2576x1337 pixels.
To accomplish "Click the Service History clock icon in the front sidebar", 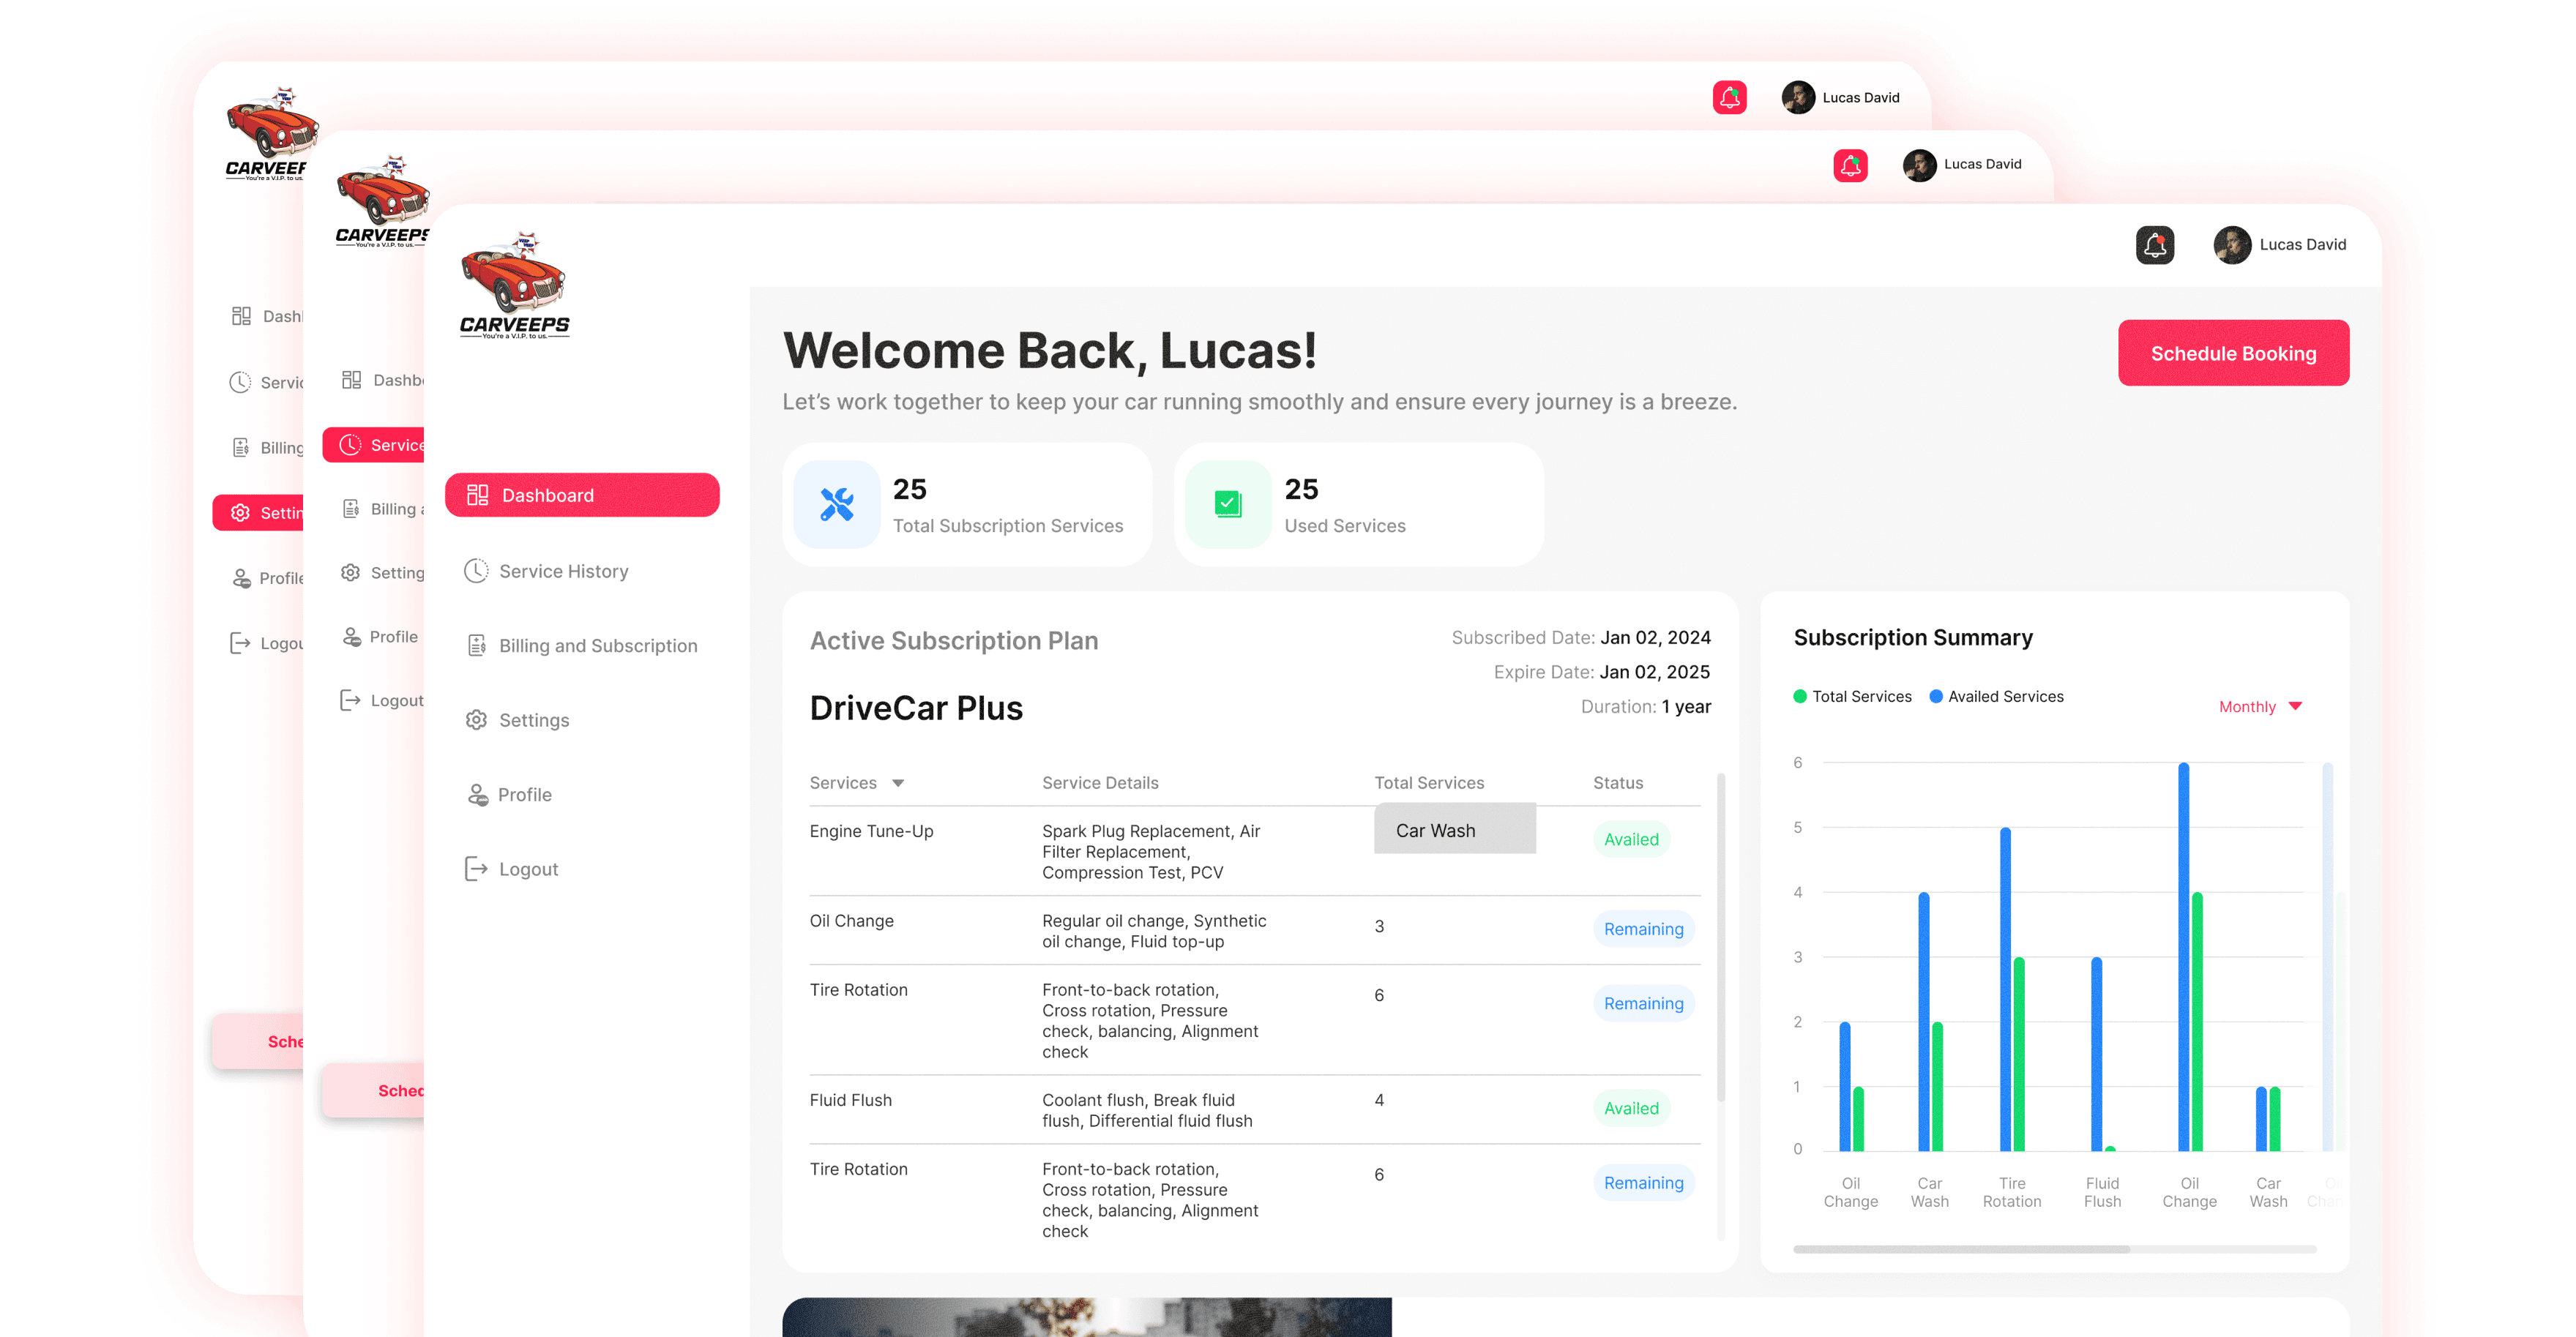I will click(x=476, y=571).
